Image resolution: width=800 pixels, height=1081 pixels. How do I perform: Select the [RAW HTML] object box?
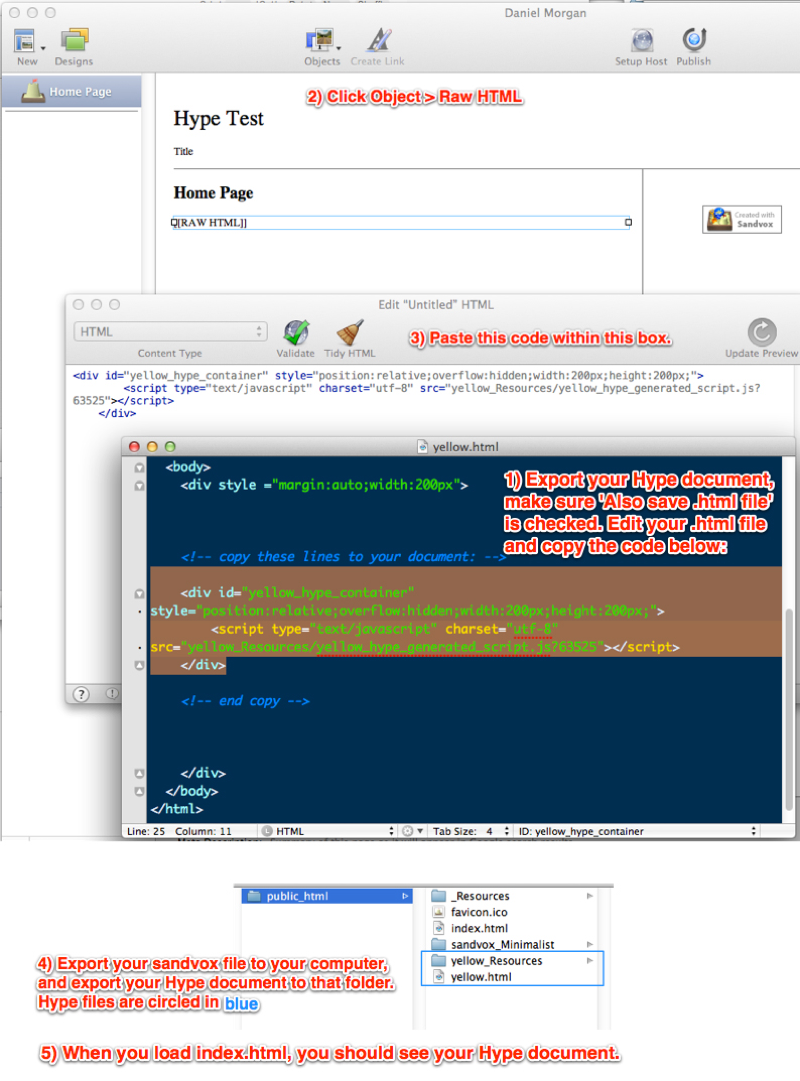coord(400,222)
